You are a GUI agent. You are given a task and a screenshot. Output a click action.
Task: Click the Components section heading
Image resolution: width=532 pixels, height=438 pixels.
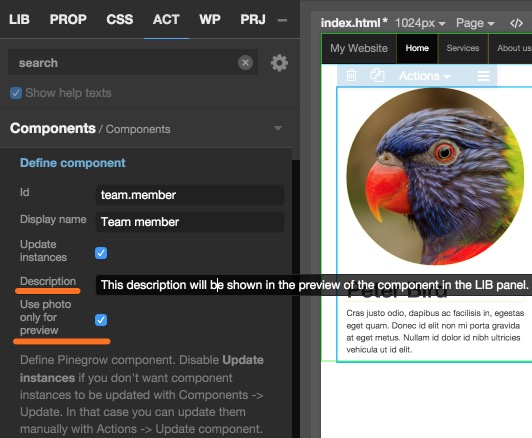coord(53,128)
